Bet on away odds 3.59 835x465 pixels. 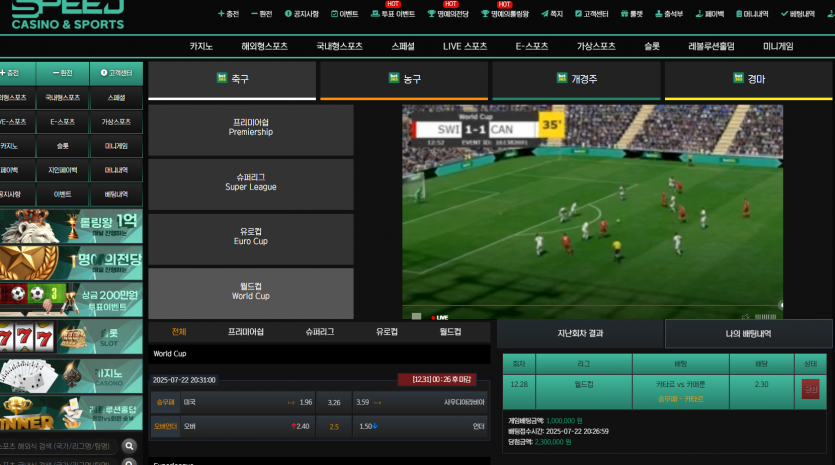pos(363,402)
